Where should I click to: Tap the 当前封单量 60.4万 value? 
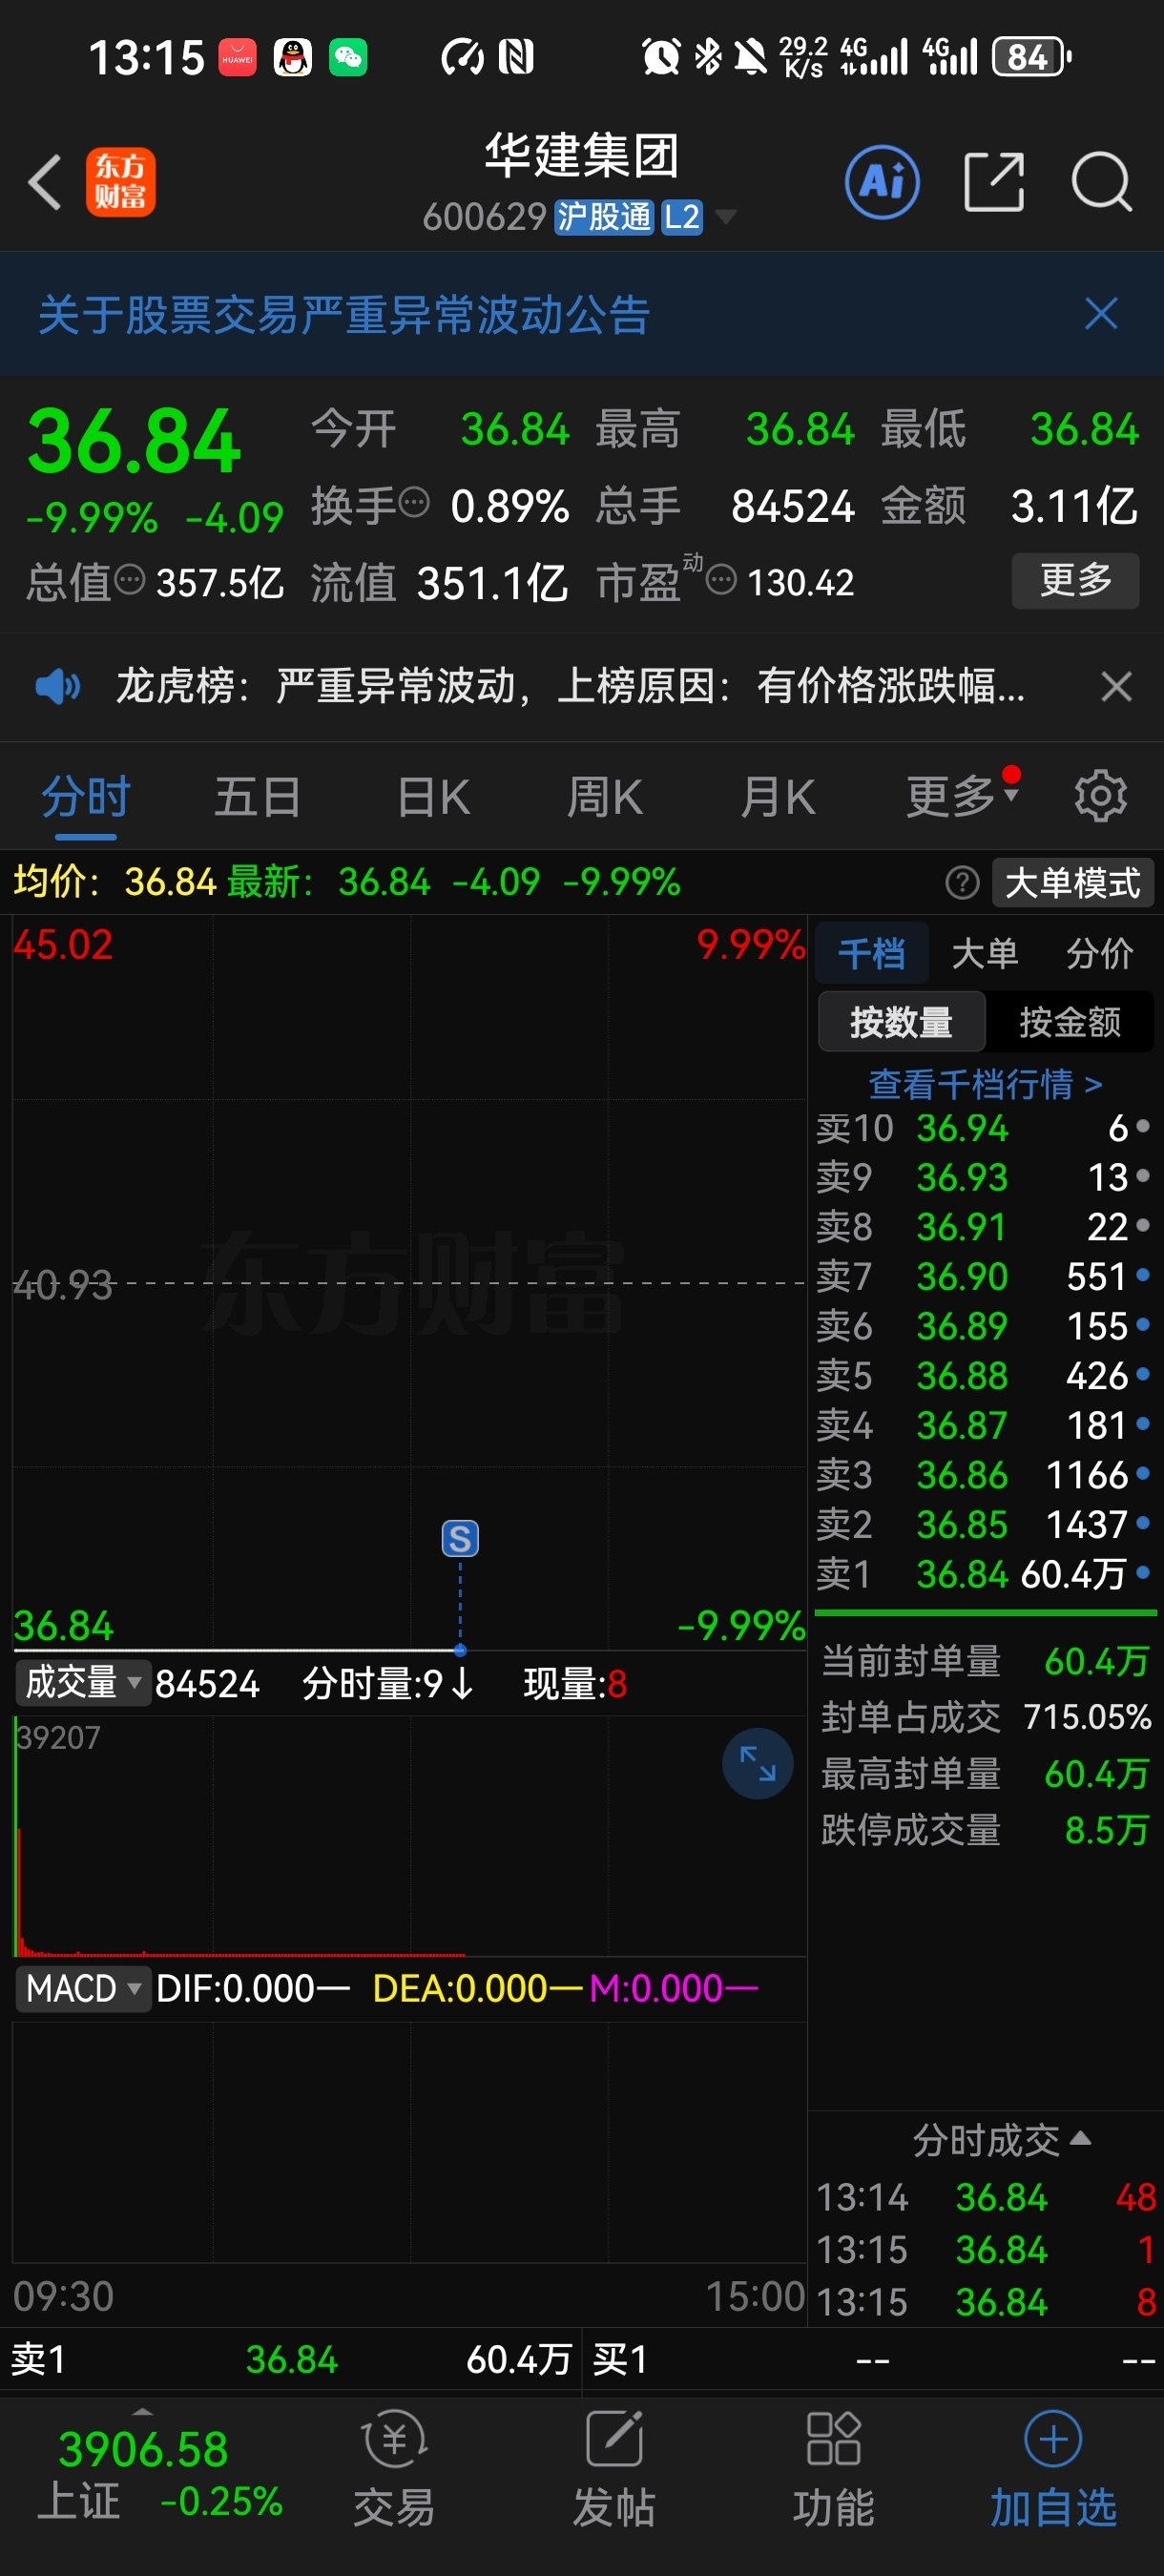point(1096,1661)
